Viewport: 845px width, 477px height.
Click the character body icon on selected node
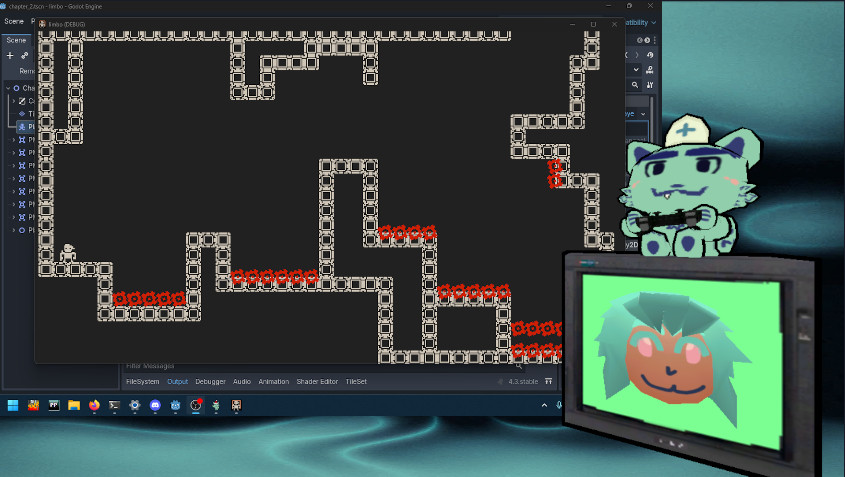coord(22,127)
